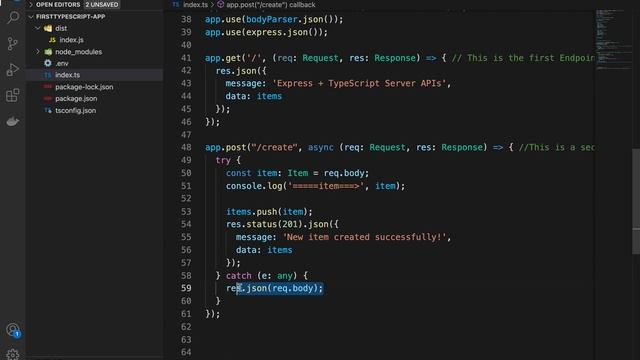Click the node_modules folder icon
This screenshot has width=640, height=360.
(48, 52)
